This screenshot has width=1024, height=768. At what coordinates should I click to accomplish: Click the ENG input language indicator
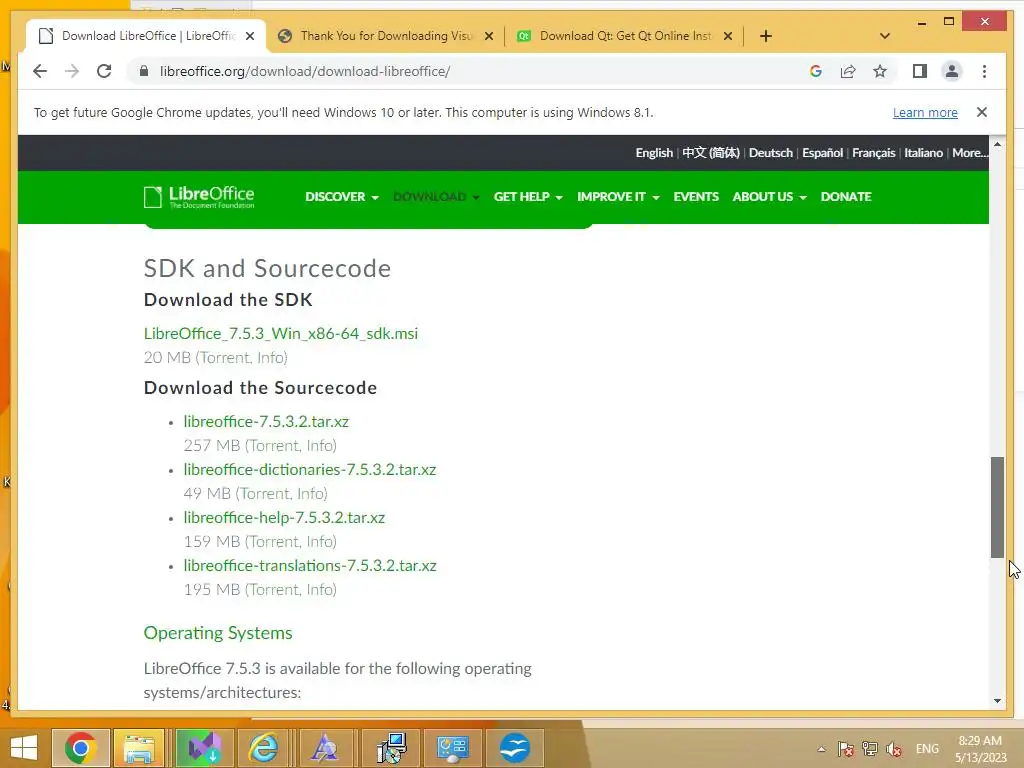[x=927, y=749]
